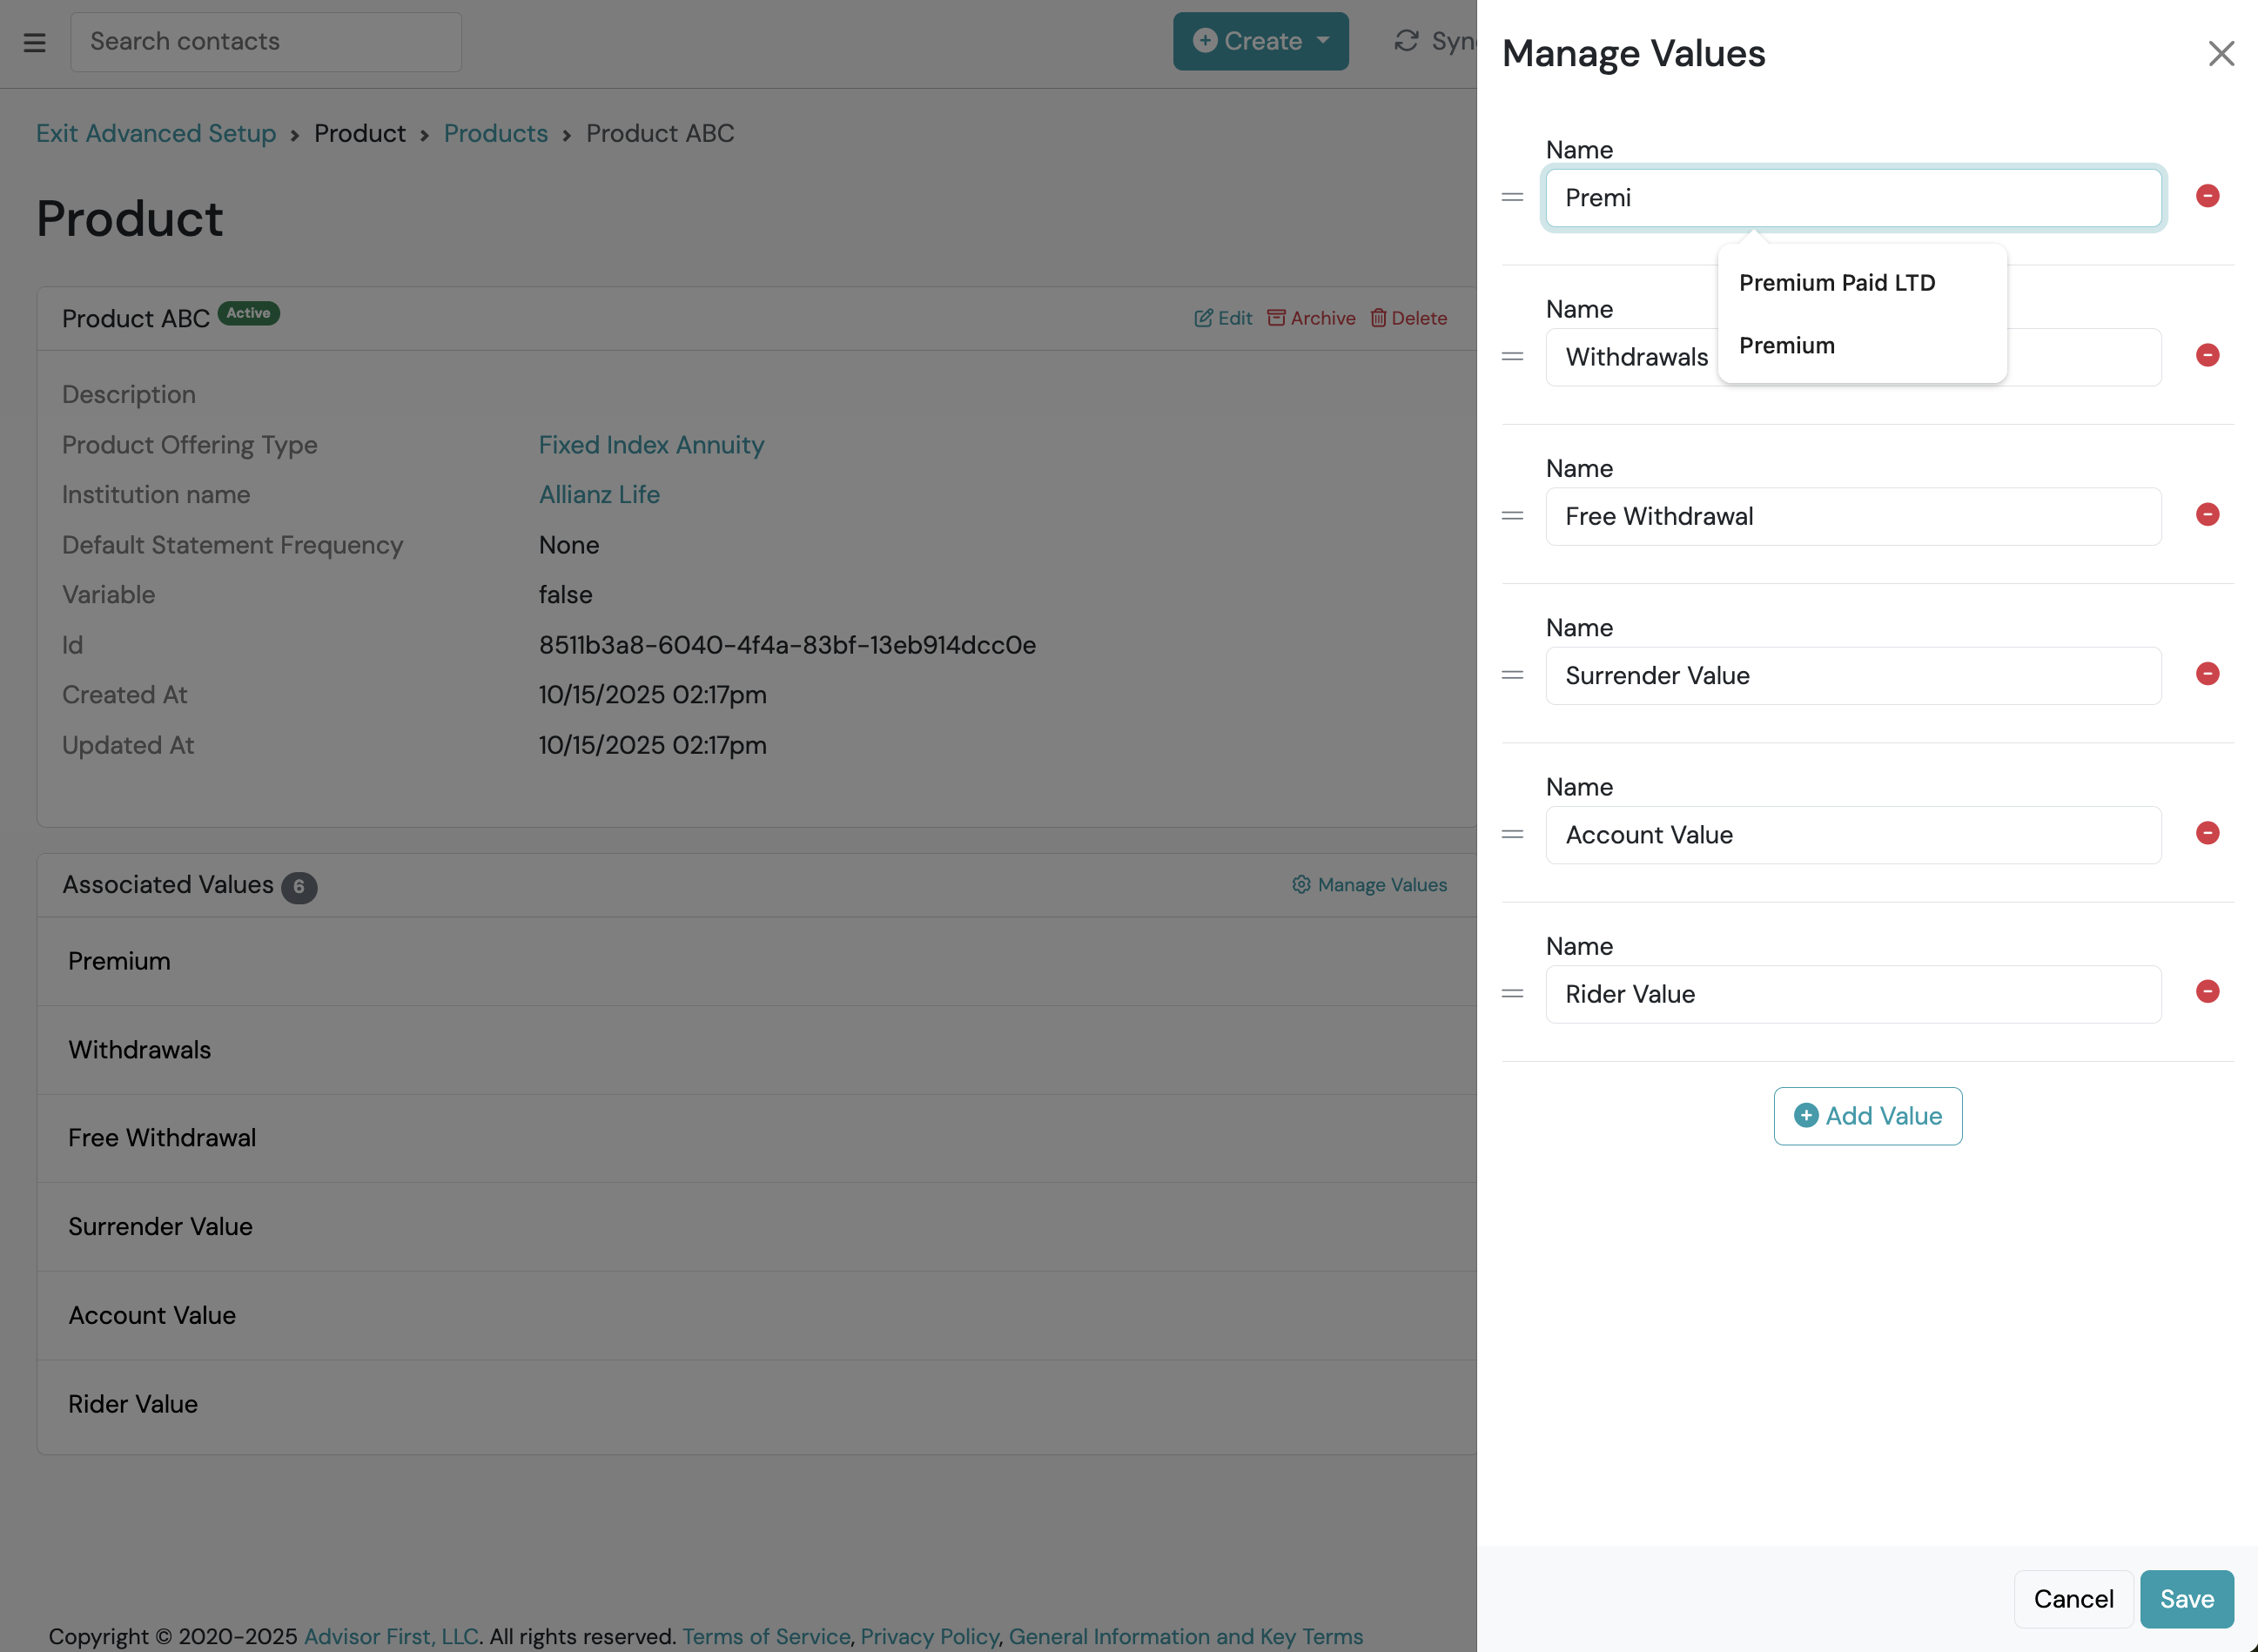Open the Advisor First, LLC link
This screenshot has width=2258, height=1652.
click(x=391, y=1636)
